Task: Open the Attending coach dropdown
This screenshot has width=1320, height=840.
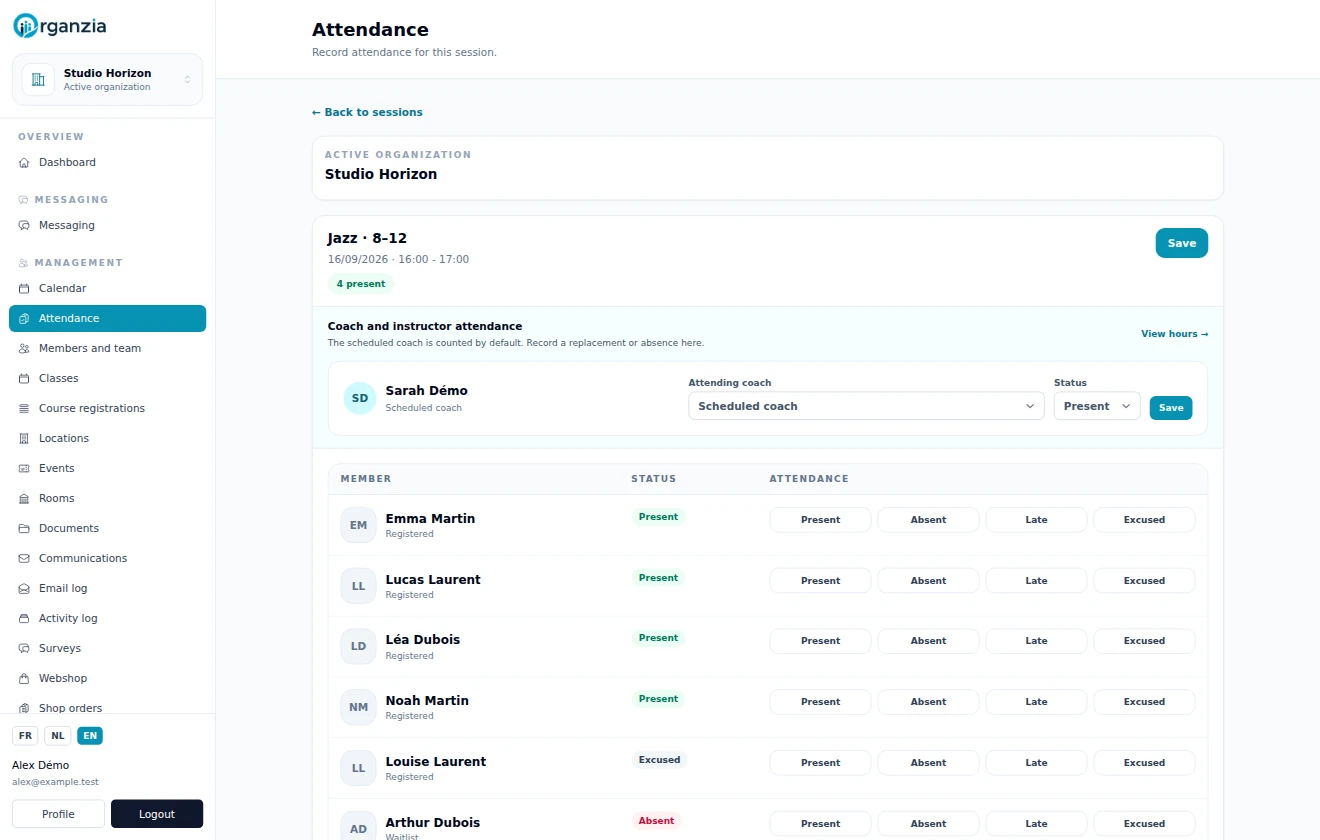Action: pos(866,406)
